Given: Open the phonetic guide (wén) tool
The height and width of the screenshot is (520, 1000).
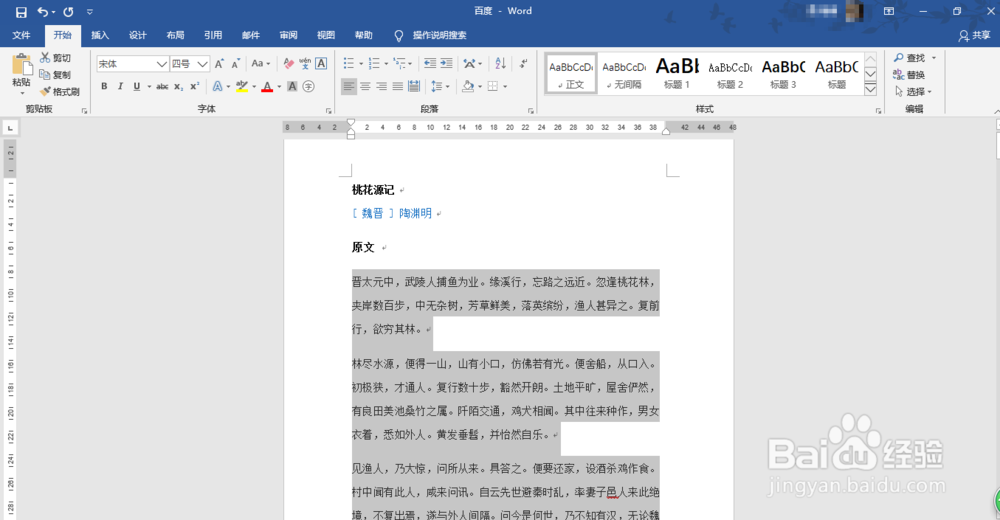Looking at the screenshot, I should pos(305,64).
